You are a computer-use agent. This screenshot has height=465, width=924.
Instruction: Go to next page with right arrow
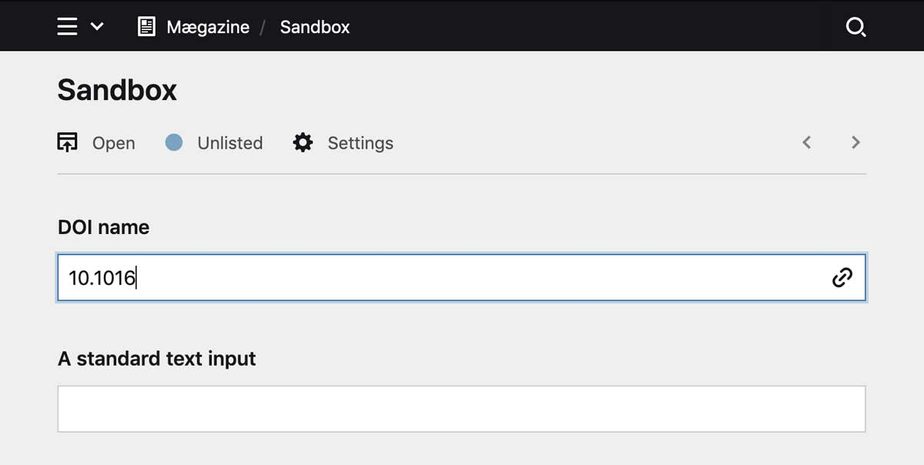coord(856,143)
